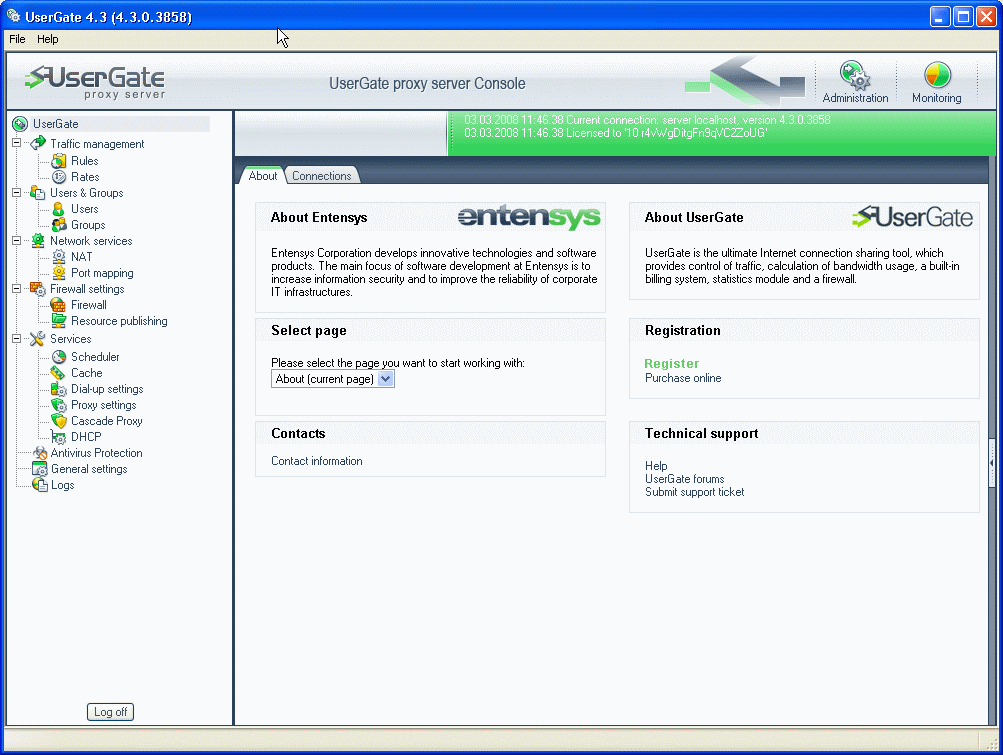Click the Services wrench icon
Image resolution: width=1003 pixels, height=755 pixels.
tap(38, 338)
